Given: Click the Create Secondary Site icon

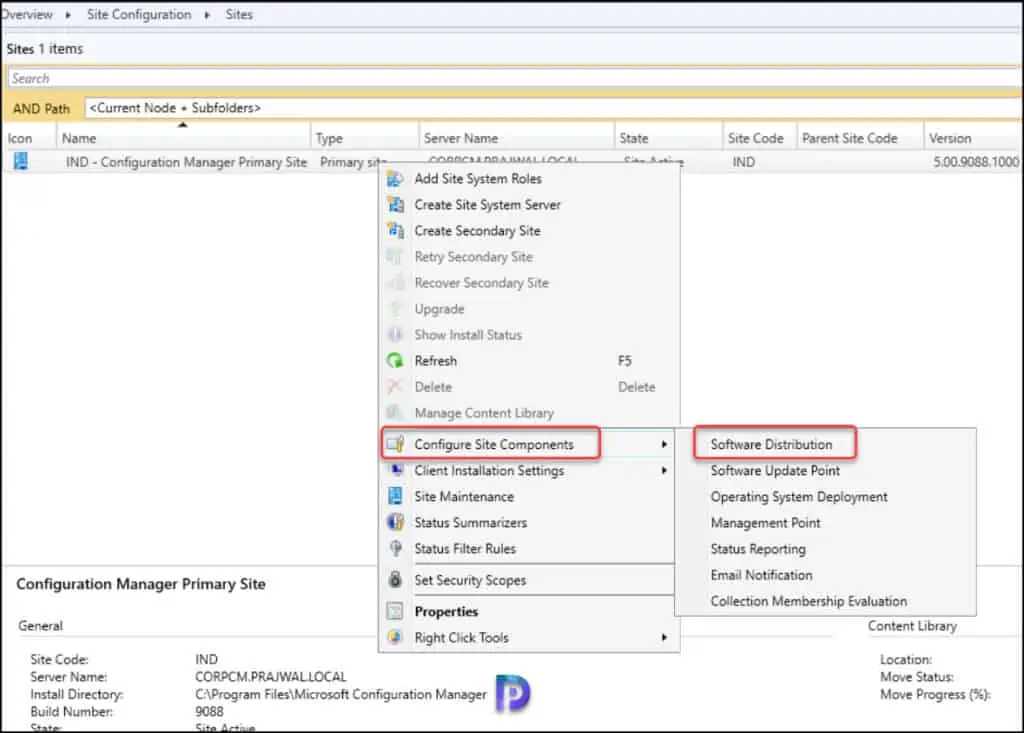Looking at the screenshot, I should pyautogui.click(x=395, y=231).
